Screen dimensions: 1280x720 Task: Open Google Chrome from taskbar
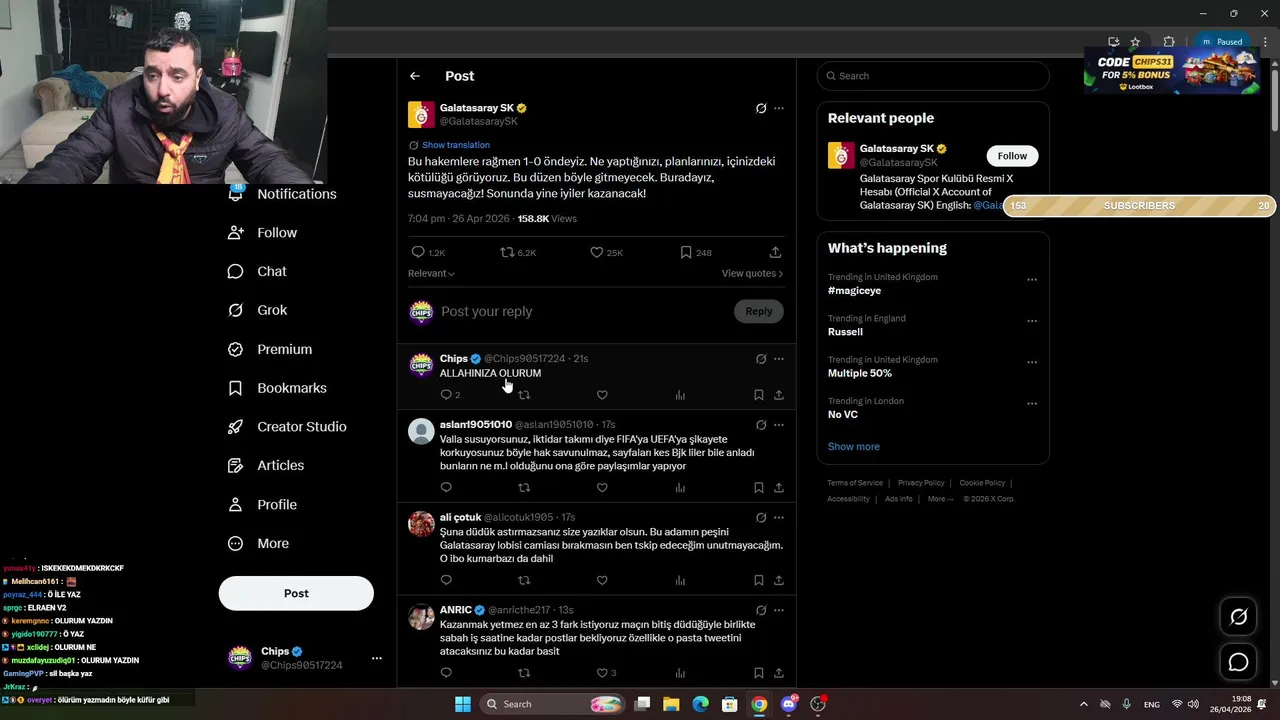759,704
